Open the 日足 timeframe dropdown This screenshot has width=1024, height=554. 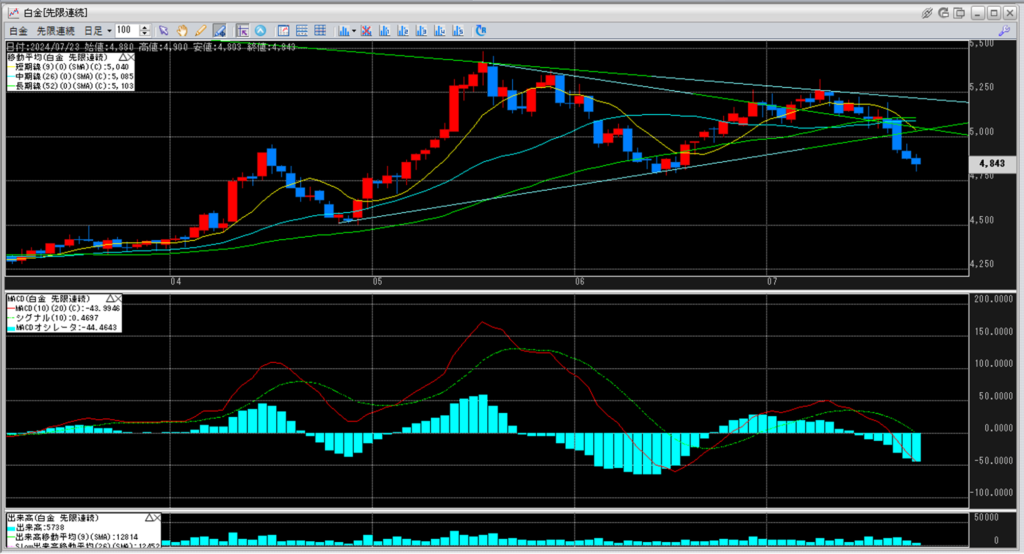click(x=97, y=31)
